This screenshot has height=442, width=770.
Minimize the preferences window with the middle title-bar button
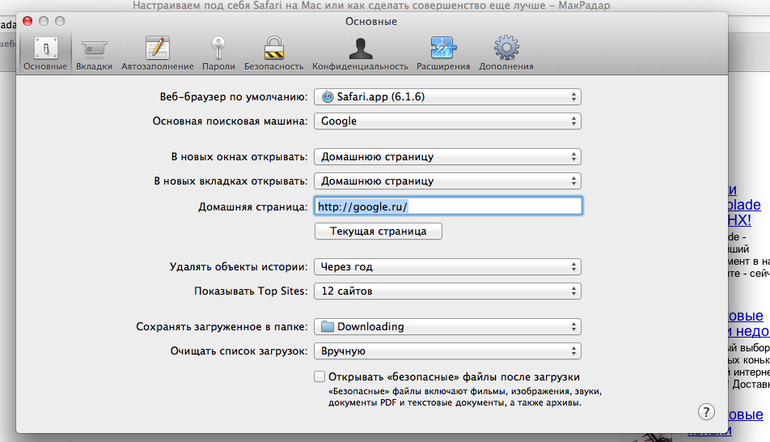click(44, 21)
